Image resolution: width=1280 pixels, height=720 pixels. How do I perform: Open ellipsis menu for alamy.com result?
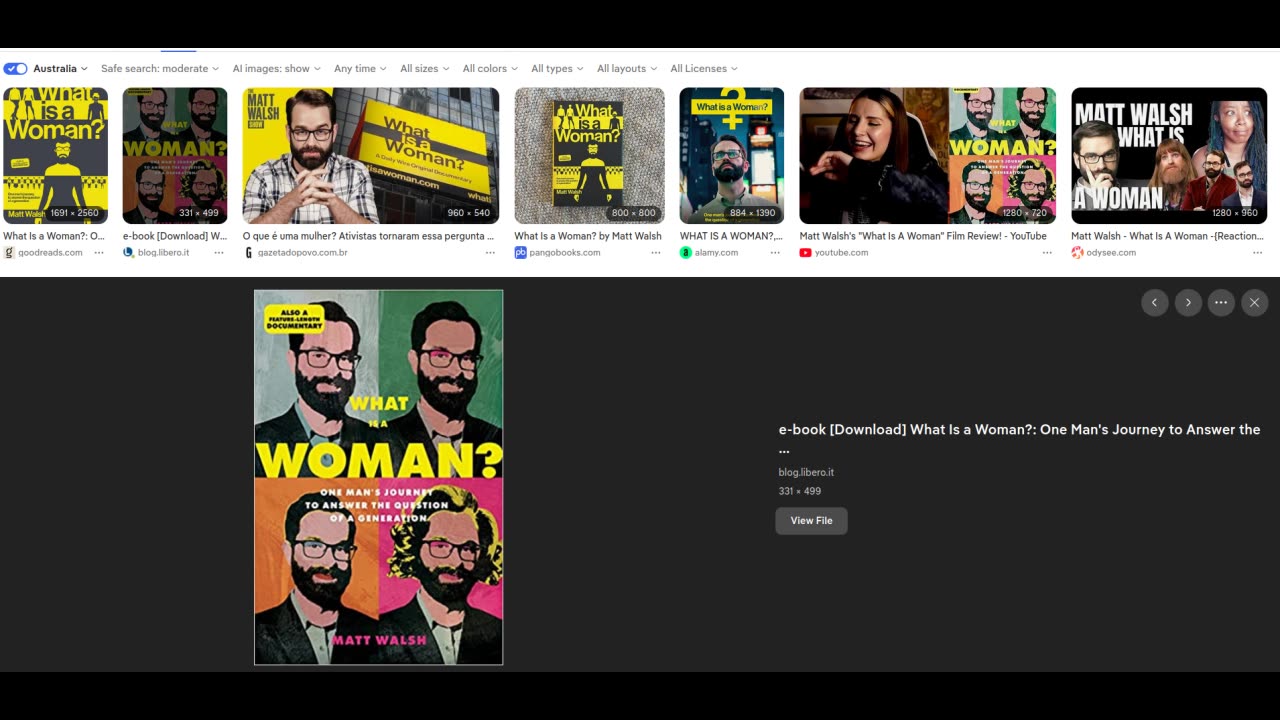point(775,253)
